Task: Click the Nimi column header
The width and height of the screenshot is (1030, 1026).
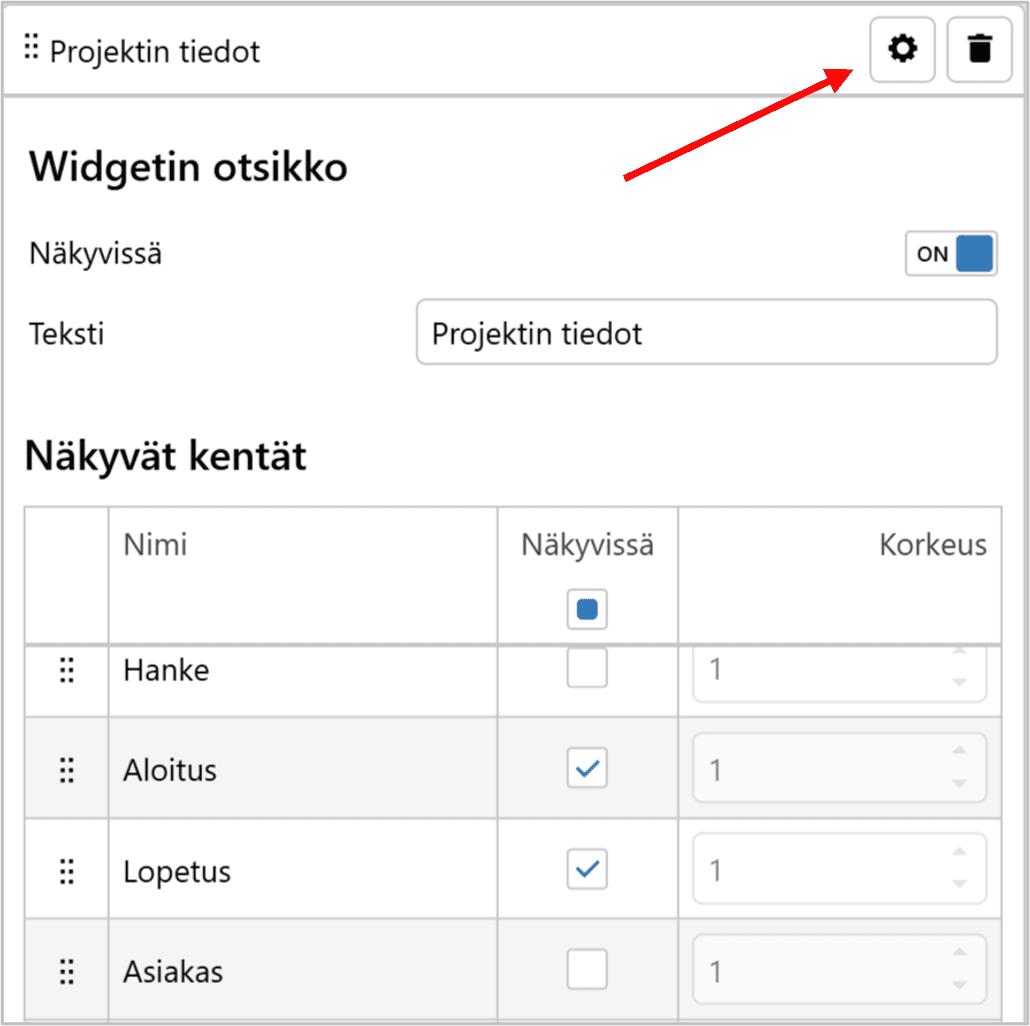Action: point(155,545)
